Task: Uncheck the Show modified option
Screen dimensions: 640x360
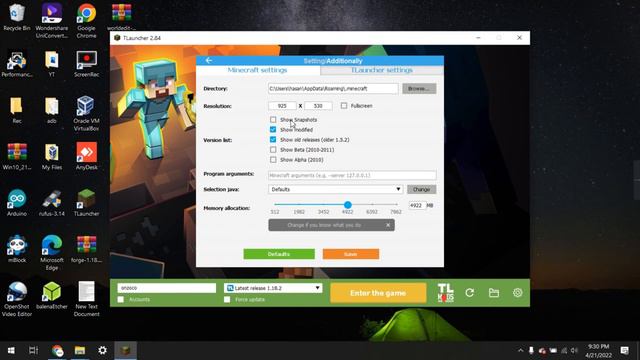Action: point(273,129)
